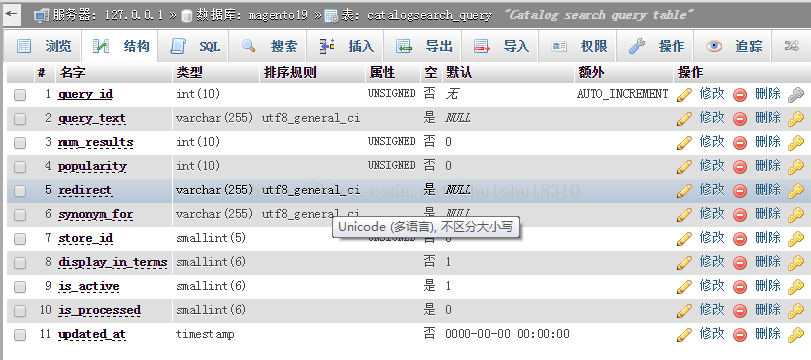
Task: Open the 操作 (Operations) tab
Action: click(x=656, y=47)
